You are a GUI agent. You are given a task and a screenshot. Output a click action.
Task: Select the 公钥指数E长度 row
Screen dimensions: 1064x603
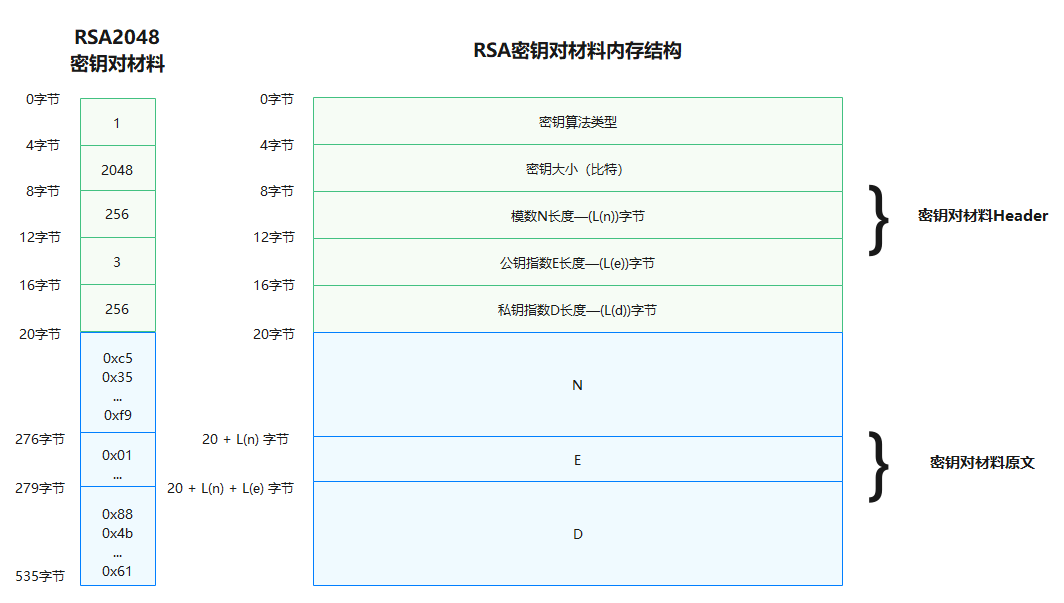[x=577, y=263]
